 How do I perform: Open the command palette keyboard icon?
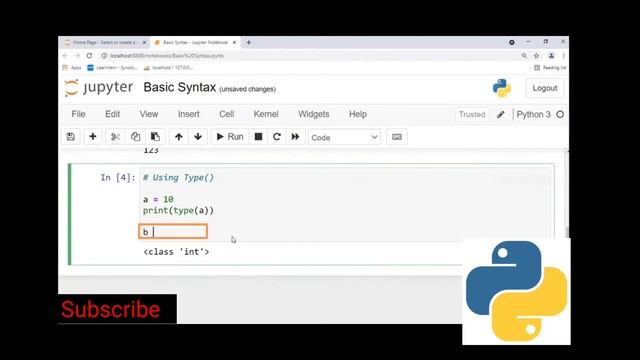[397, 137]
